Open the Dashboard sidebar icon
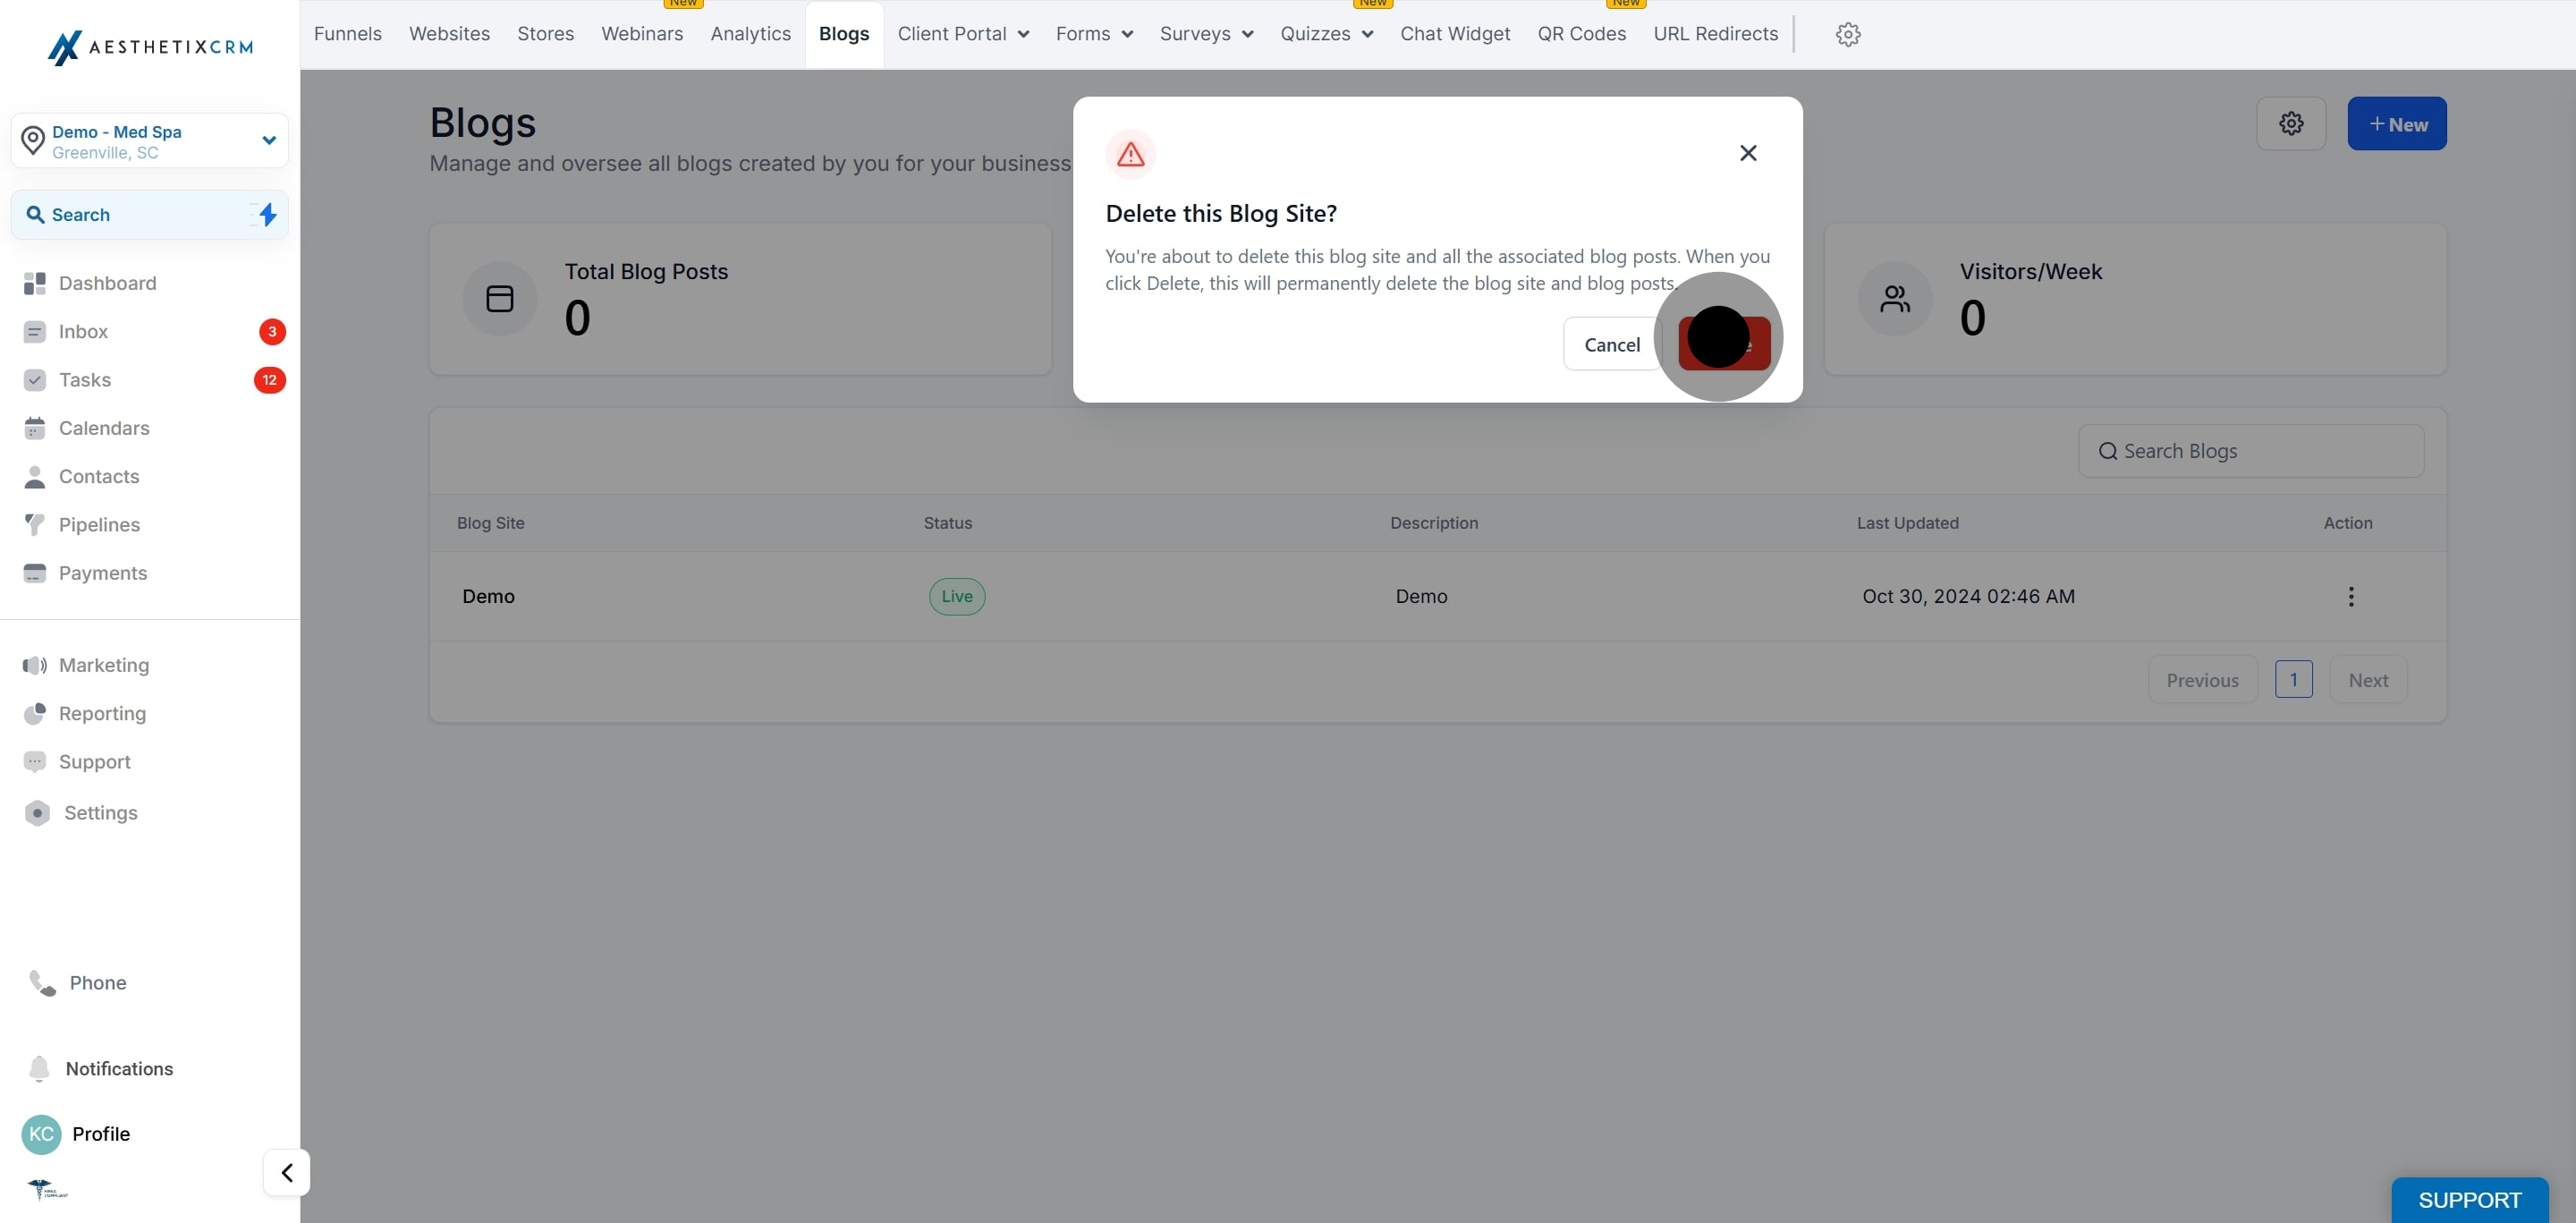 coord(35,283)
